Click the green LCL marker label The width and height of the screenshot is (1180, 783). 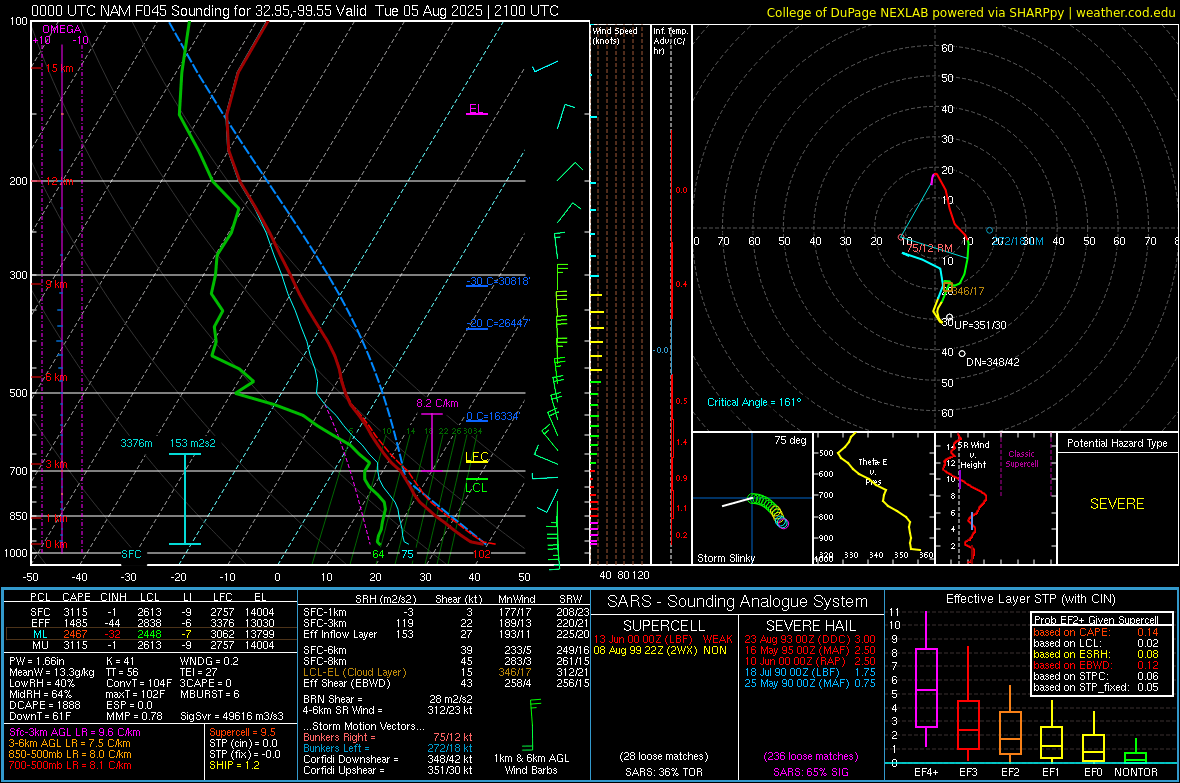[476, 488]
